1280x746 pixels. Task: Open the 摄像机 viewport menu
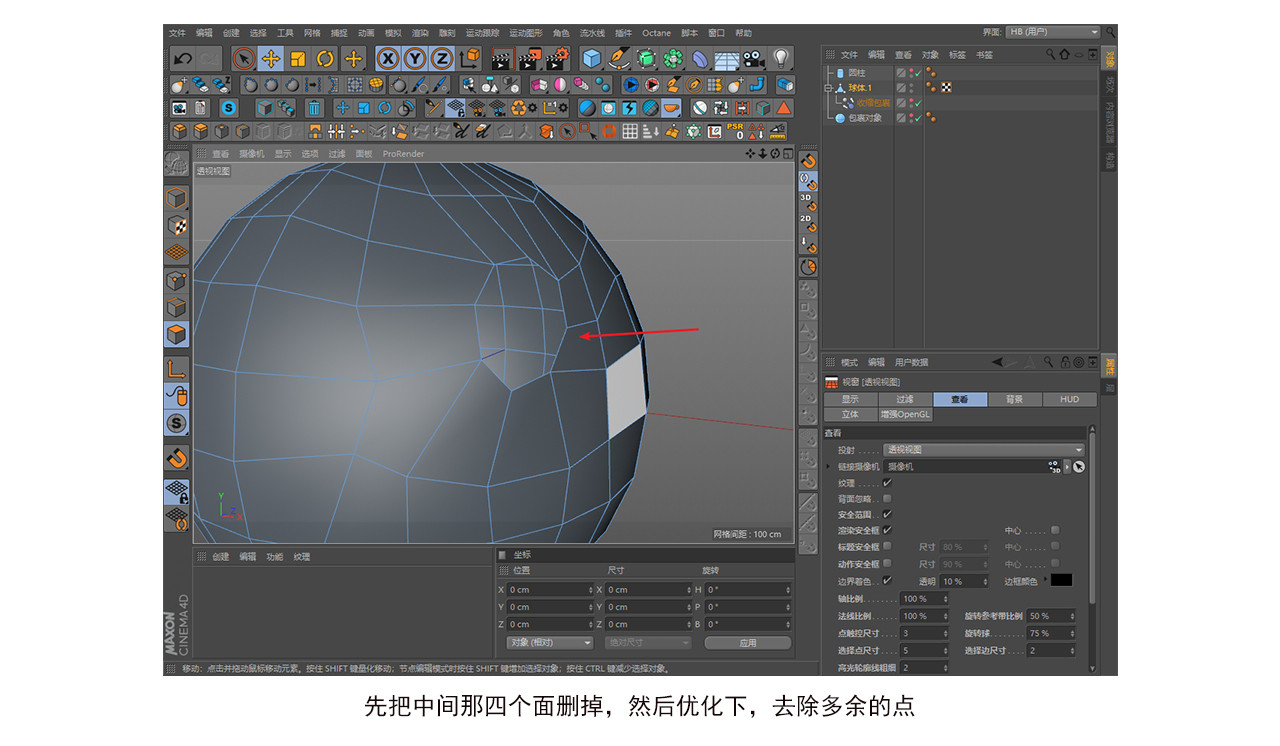click(x=252, y=154)
